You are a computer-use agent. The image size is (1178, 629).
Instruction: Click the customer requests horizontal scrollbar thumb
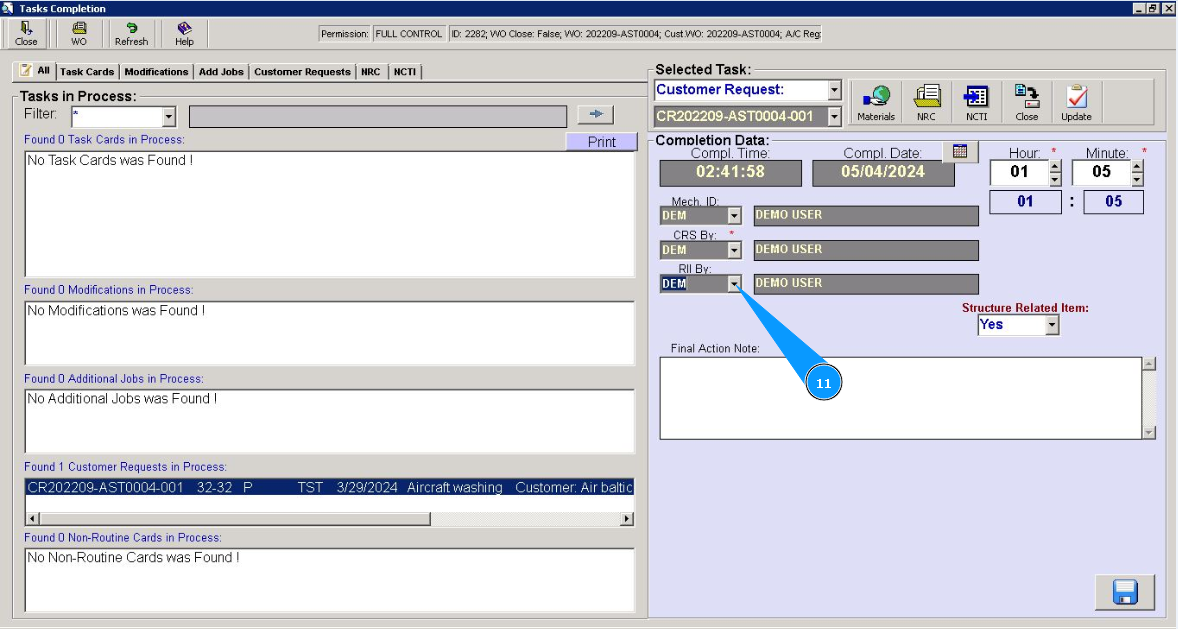(x=234, y=519)
